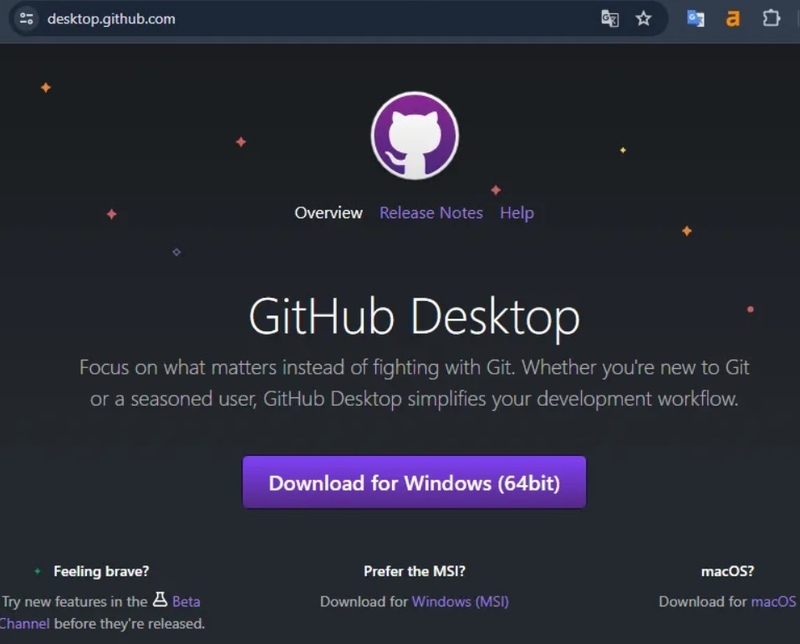The width and height of the screenshot is (800, 644).
Task: Switch to the Release Notes page
Action: (x=431, y=213)
